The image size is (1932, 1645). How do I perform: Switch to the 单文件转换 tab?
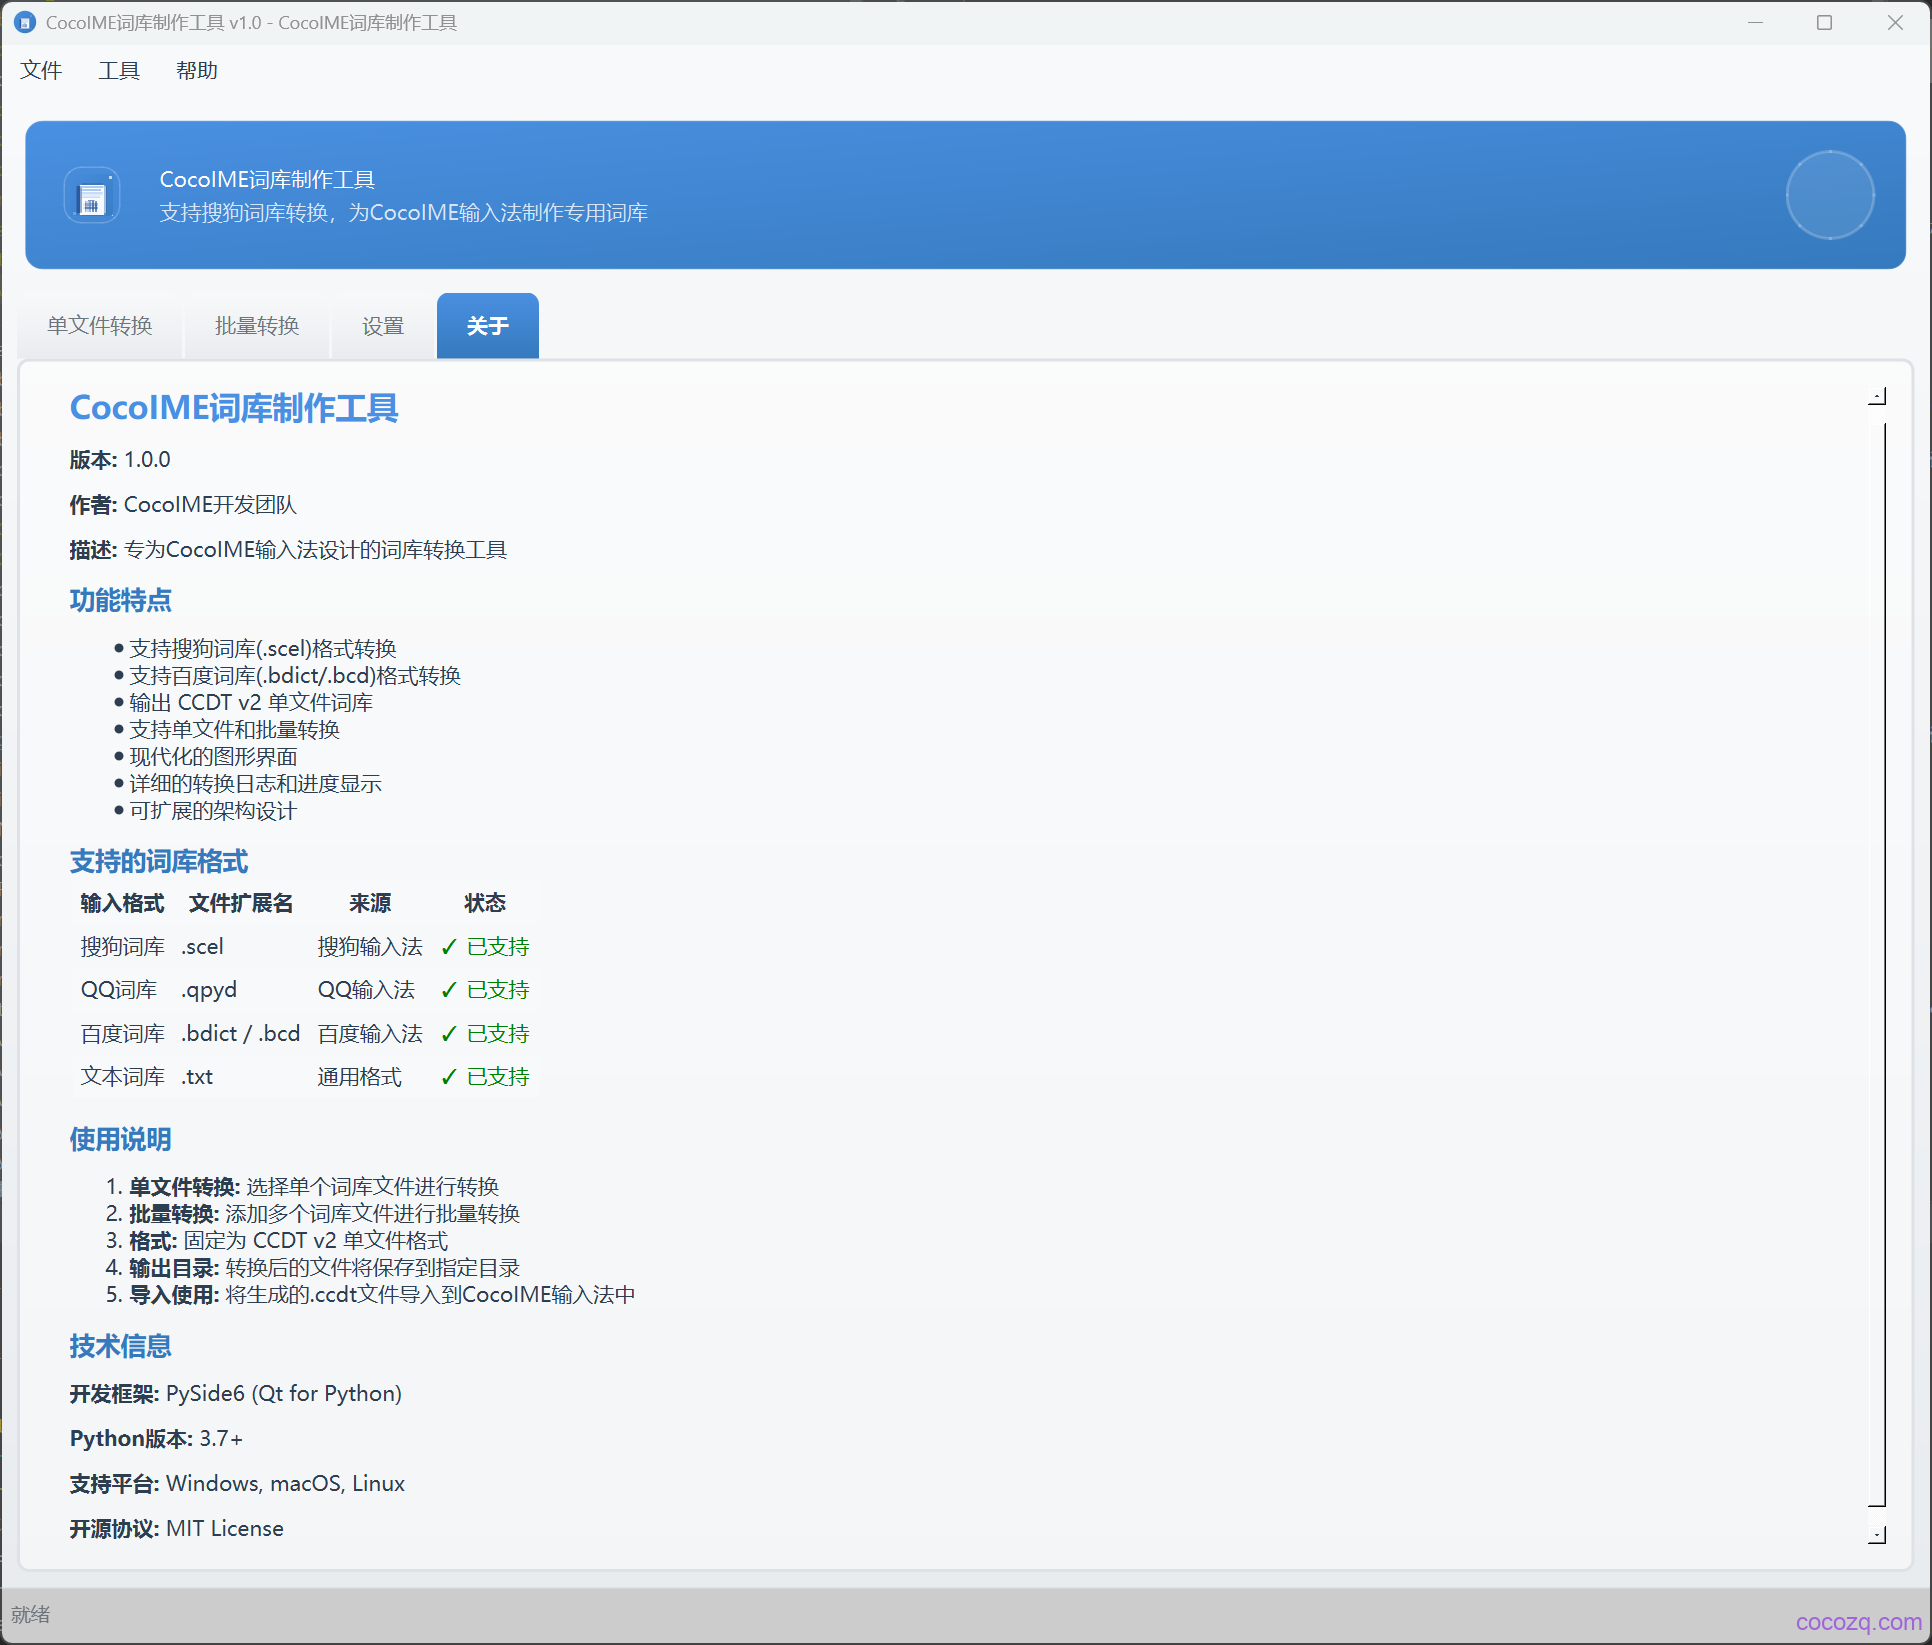(100, 326)
